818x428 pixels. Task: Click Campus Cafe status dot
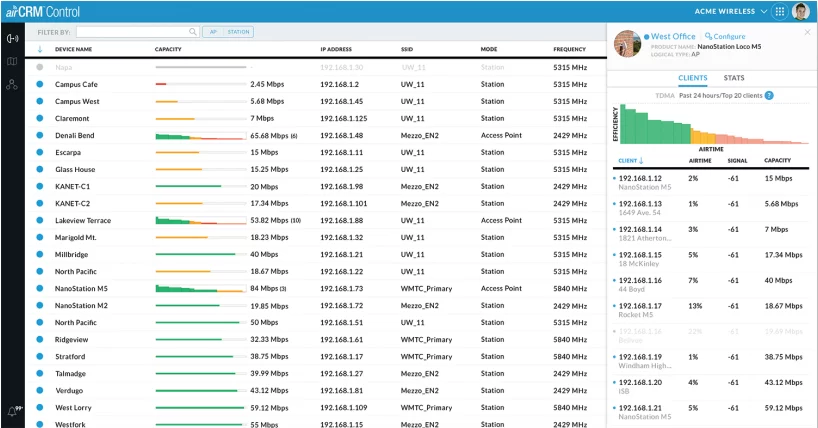40,84
